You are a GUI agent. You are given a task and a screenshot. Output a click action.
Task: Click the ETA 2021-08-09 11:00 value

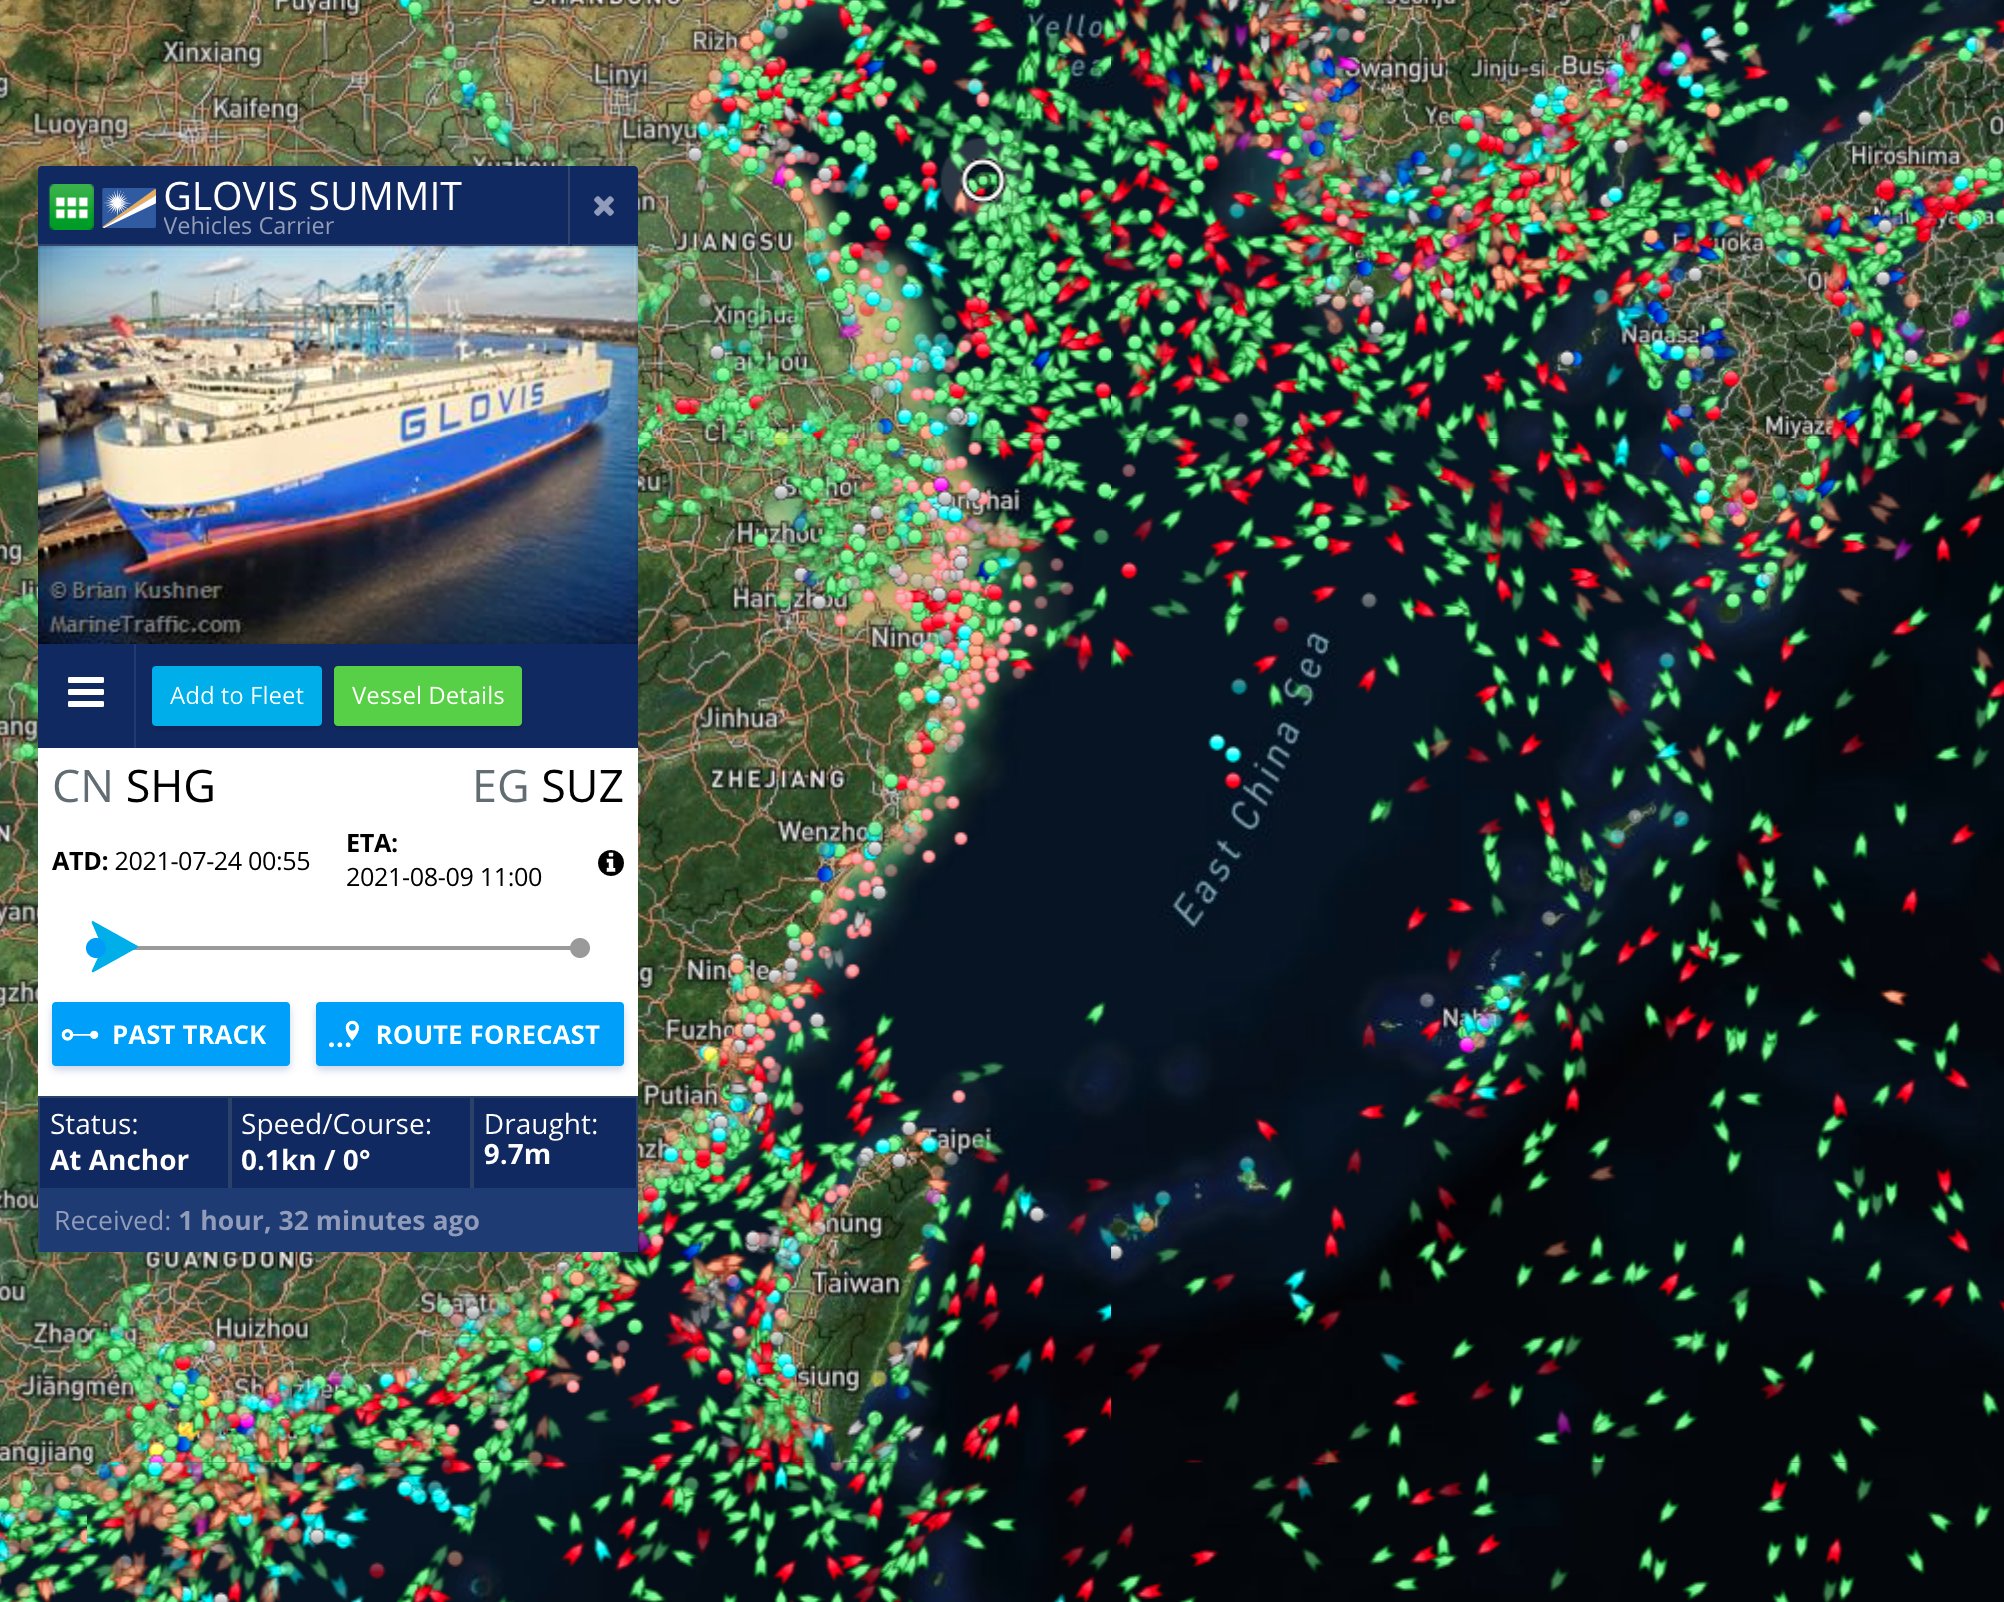[444, 877]
